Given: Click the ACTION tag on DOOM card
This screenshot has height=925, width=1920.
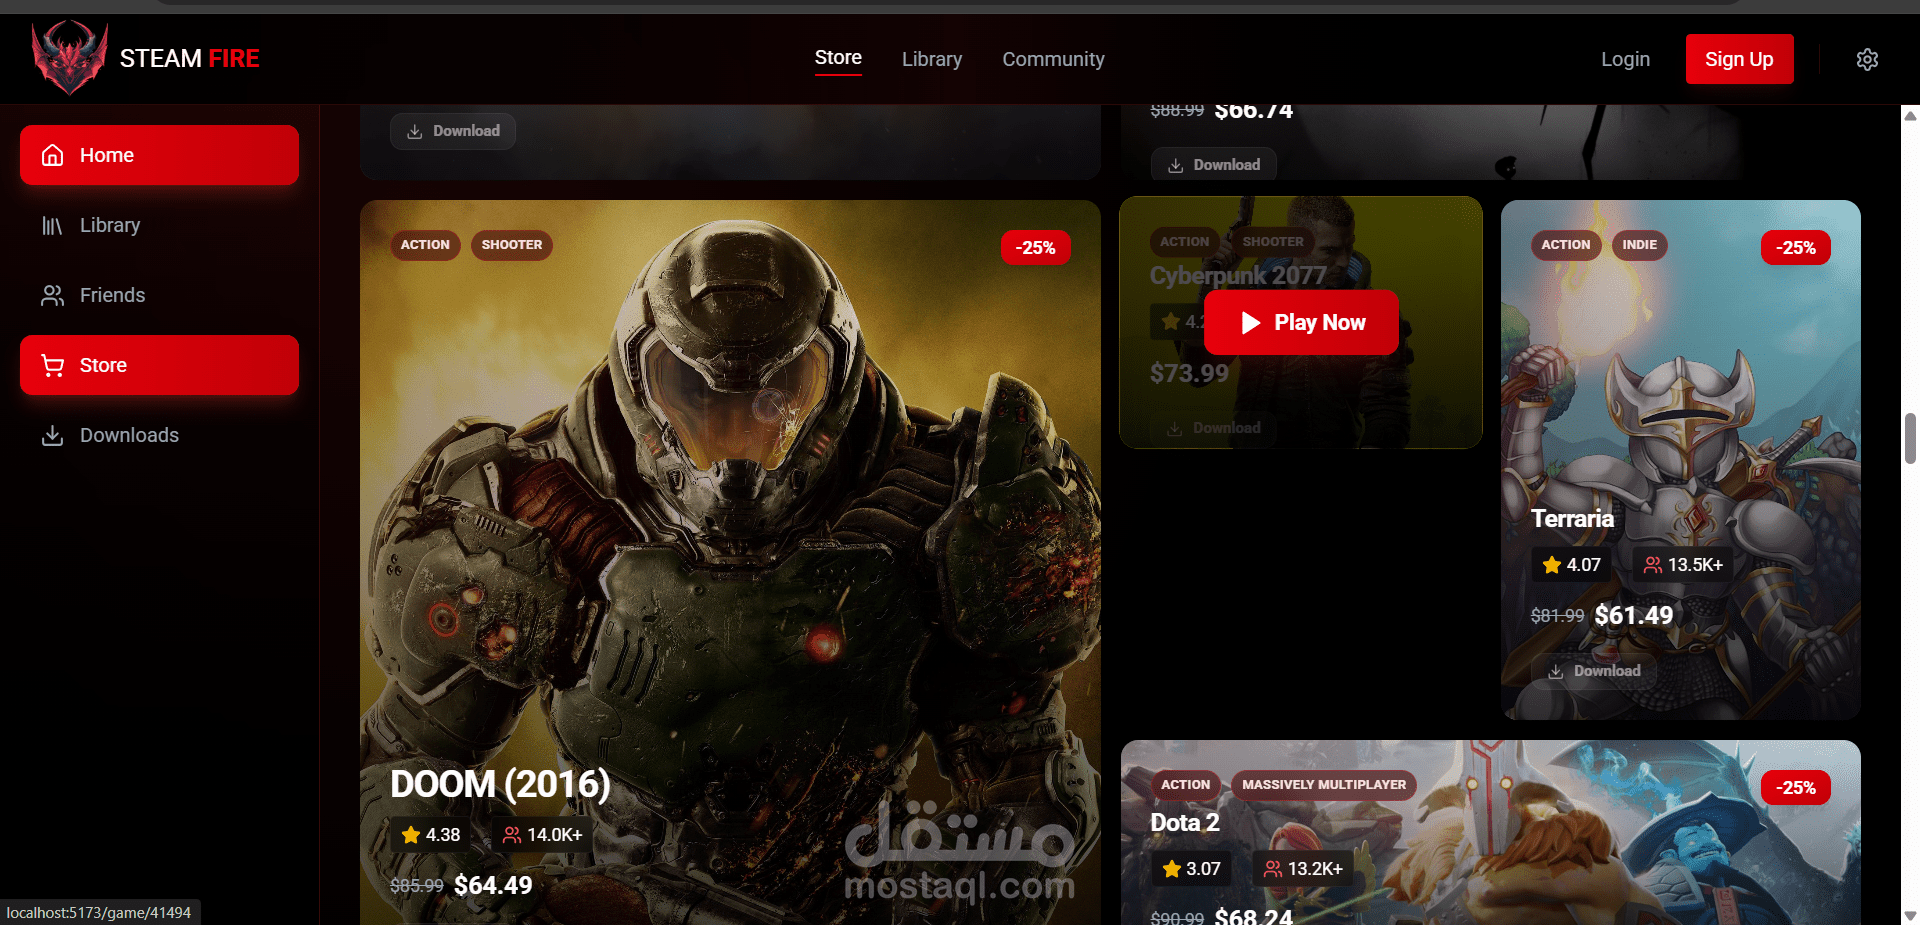Looking at the screenshot, I should click(x=425, y=244).
